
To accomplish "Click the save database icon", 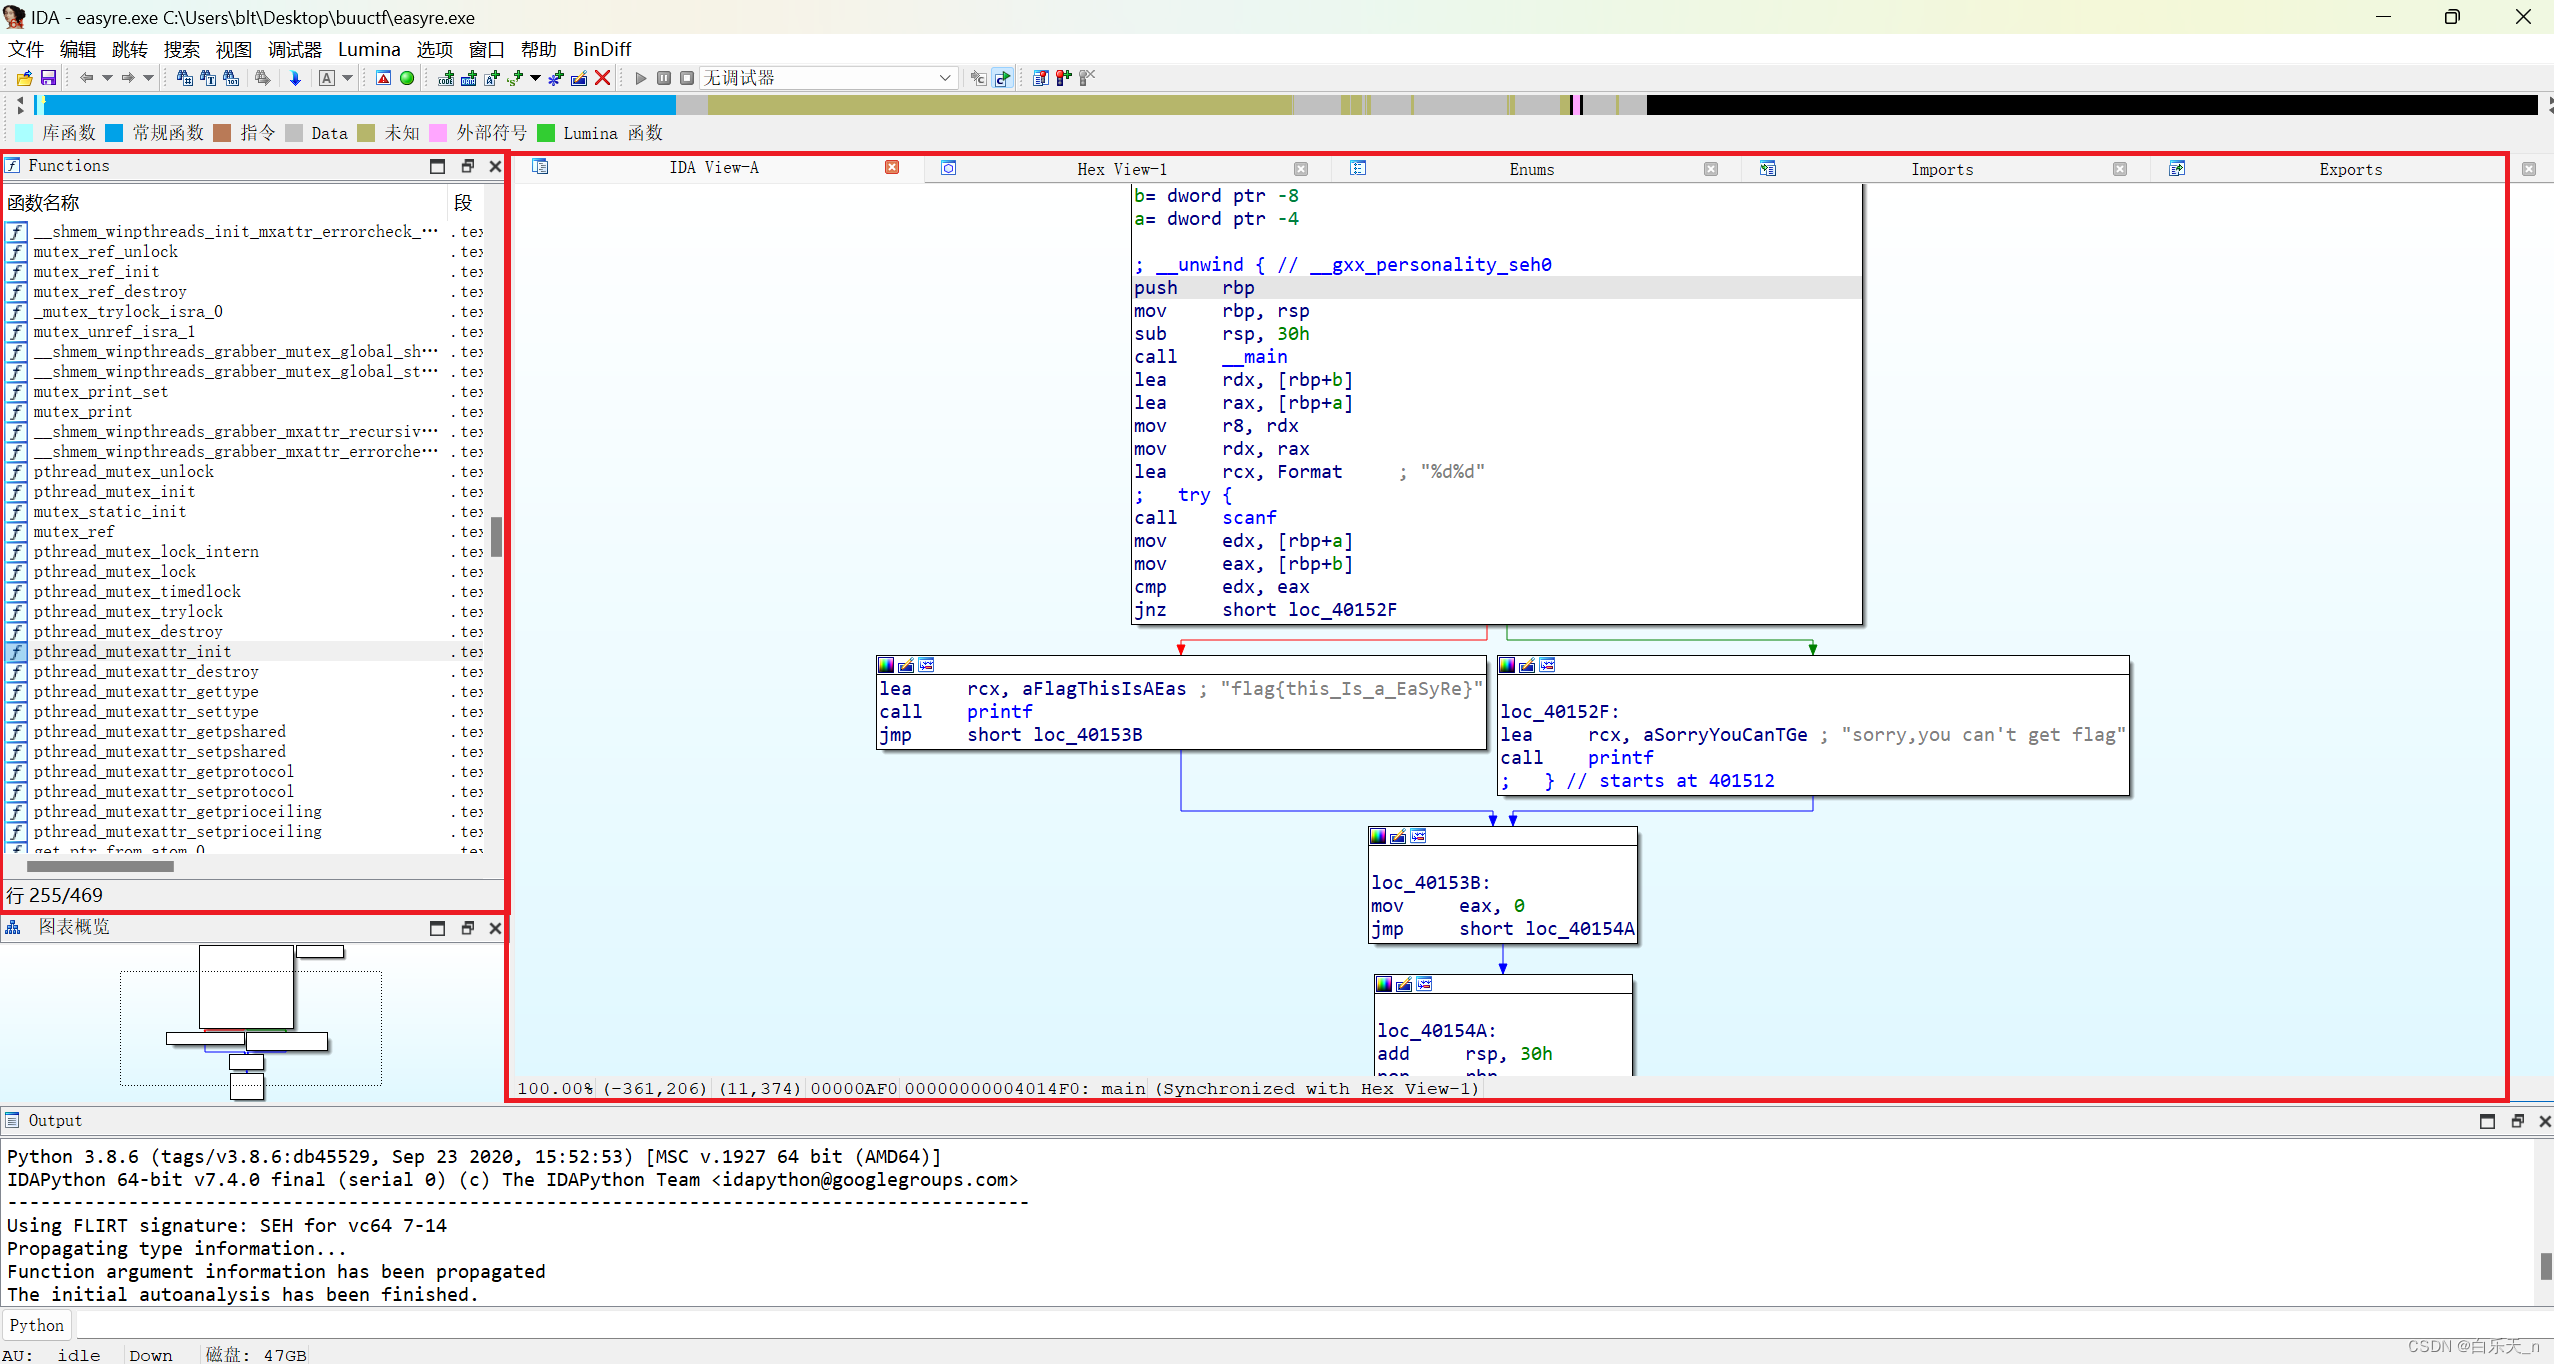I will click(x=48, y=78).
